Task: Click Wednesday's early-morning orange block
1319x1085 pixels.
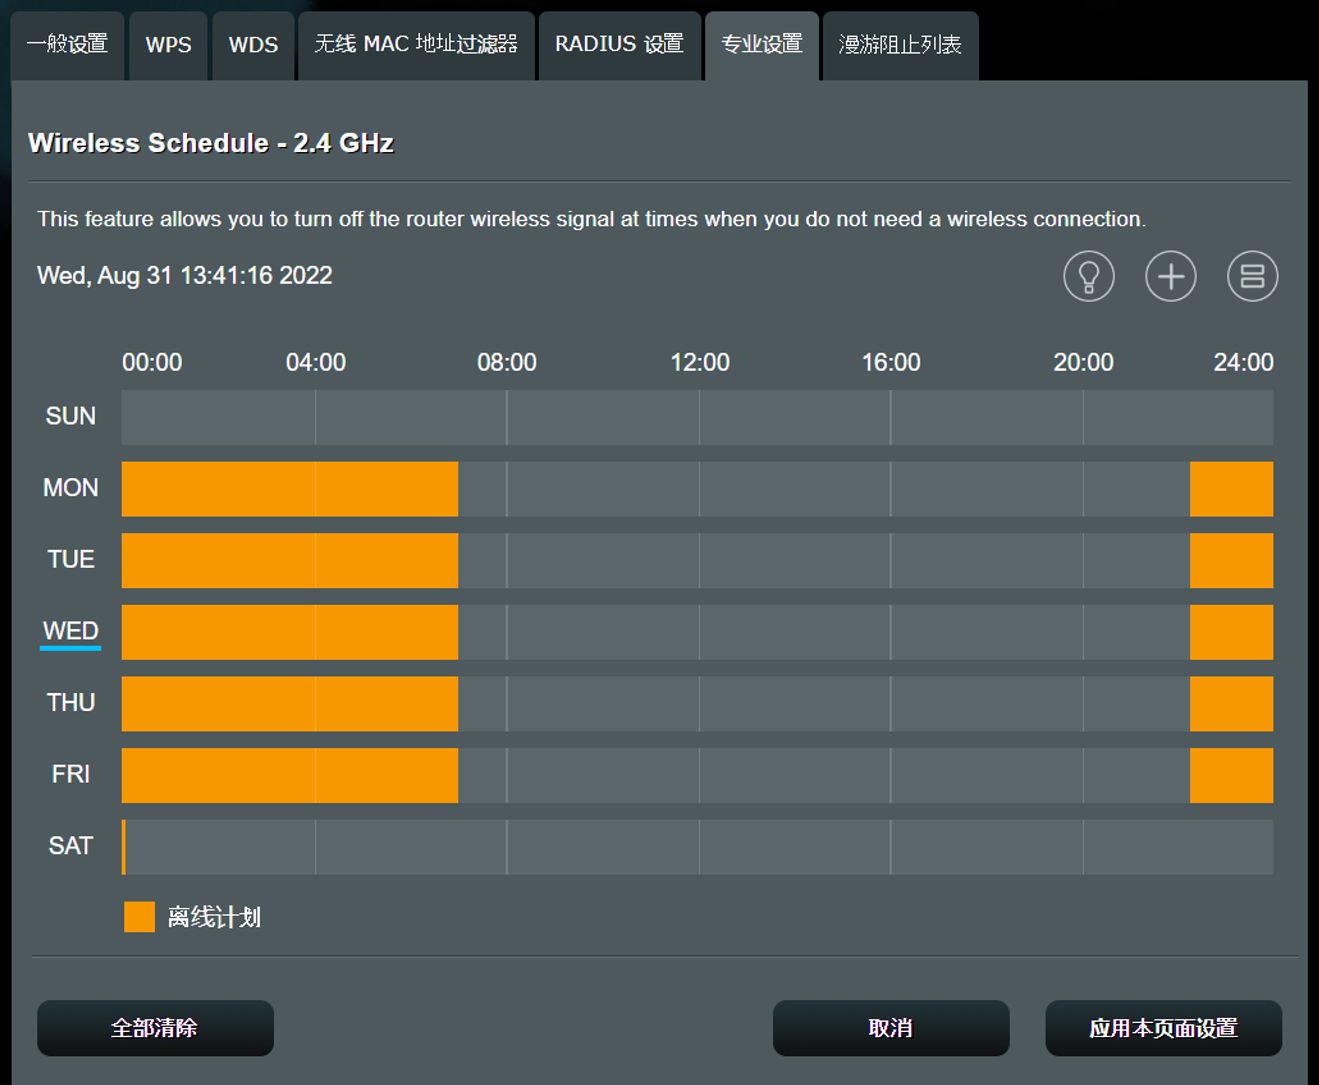Action: click(x=290, y=632)
